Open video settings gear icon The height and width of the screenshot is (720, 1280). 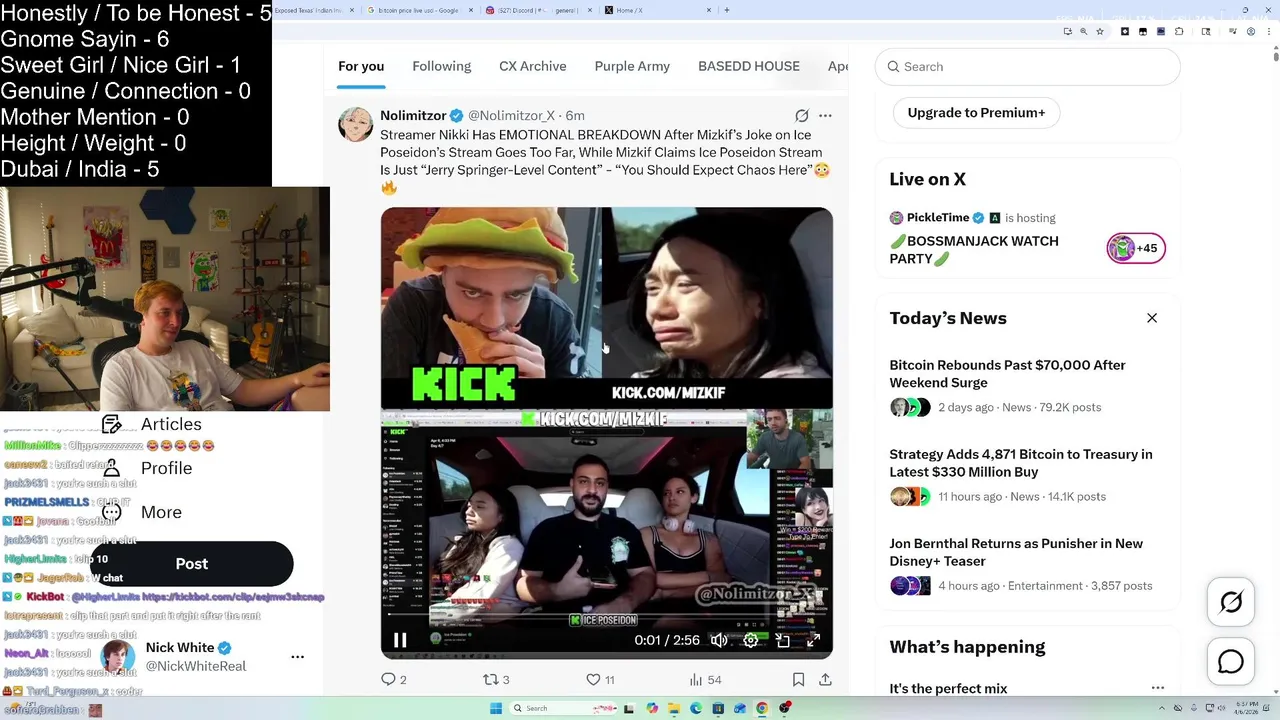pos(751,640)
